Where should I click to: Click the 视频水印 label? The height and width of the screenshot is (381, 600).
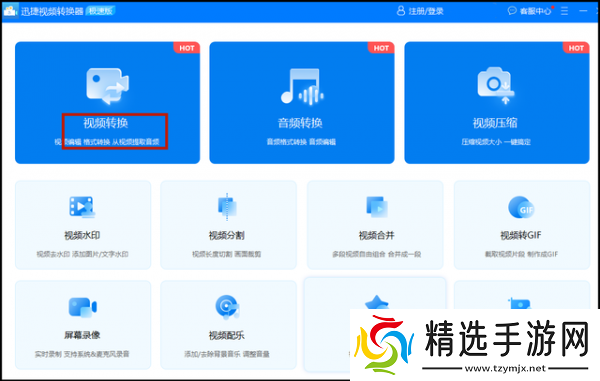click(82, 235)
